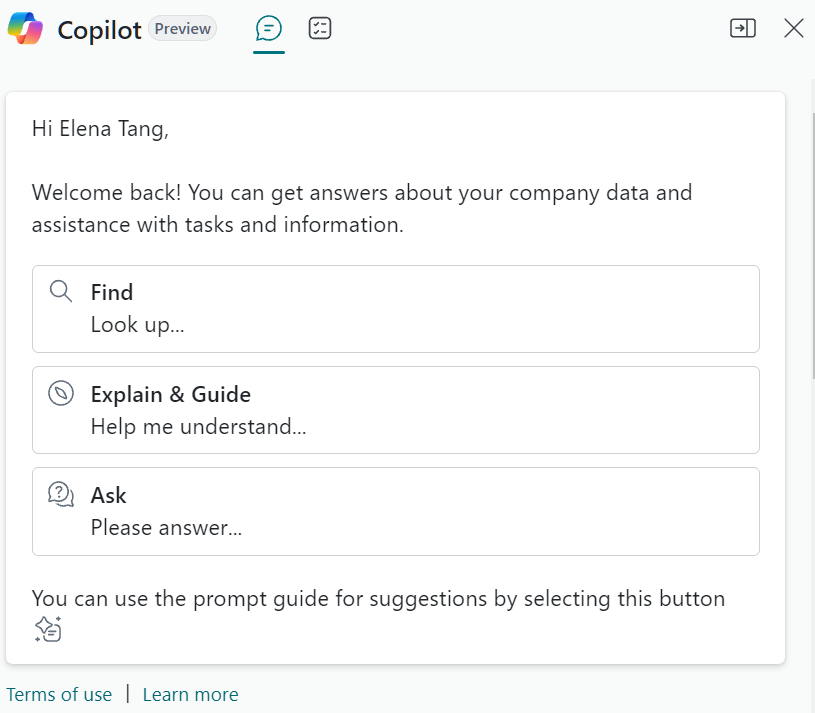815x713 pixels.
Task: Click the "Hi Elena Tang" greeting
Action: coord(100,128)
